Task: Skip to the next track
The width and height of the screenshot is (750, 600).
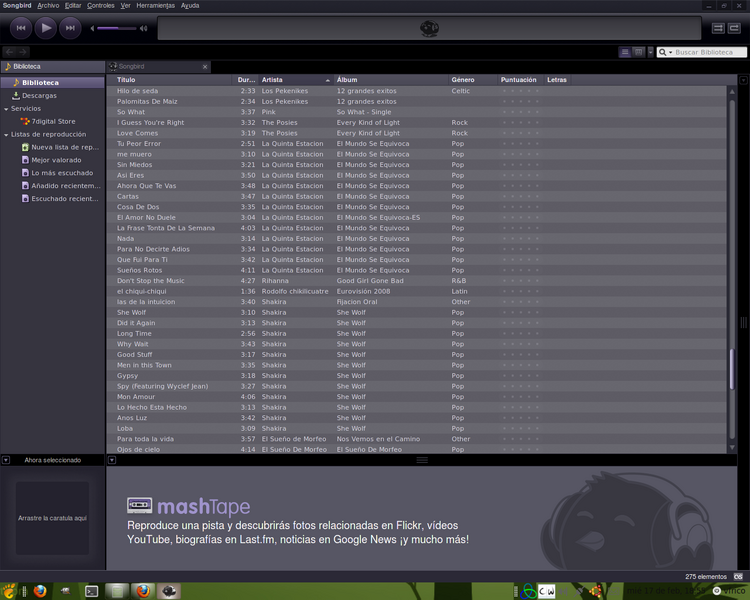Action: click(69, 28)
